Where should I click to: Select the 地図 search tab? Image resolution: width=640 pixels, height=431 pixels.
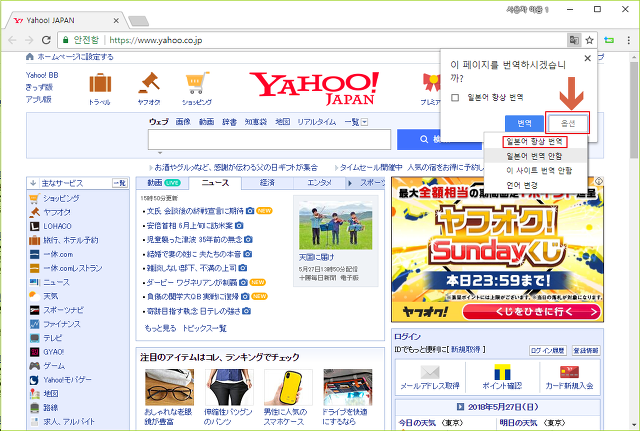pyautogui.click(x=282, y=122)
